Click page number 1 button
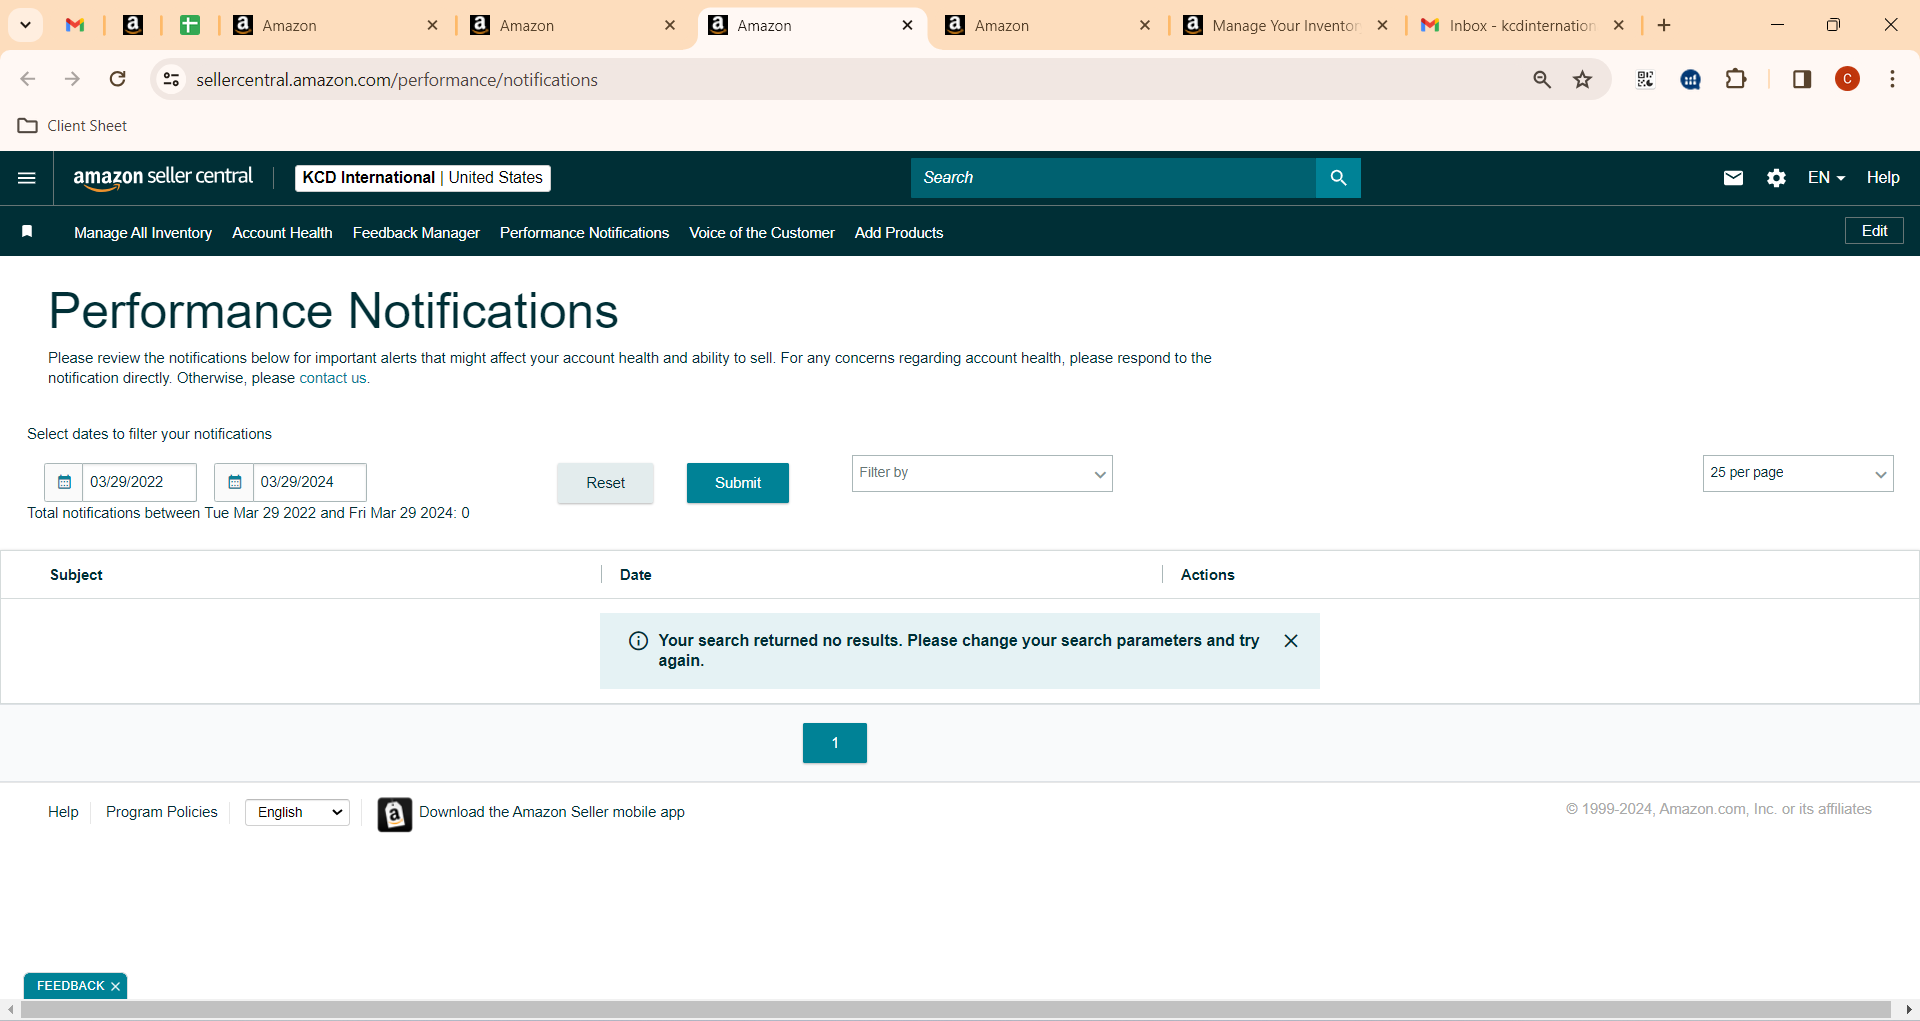This screenshot has height=1021, width=1920. pyautogui.click(x=835, y=743)
